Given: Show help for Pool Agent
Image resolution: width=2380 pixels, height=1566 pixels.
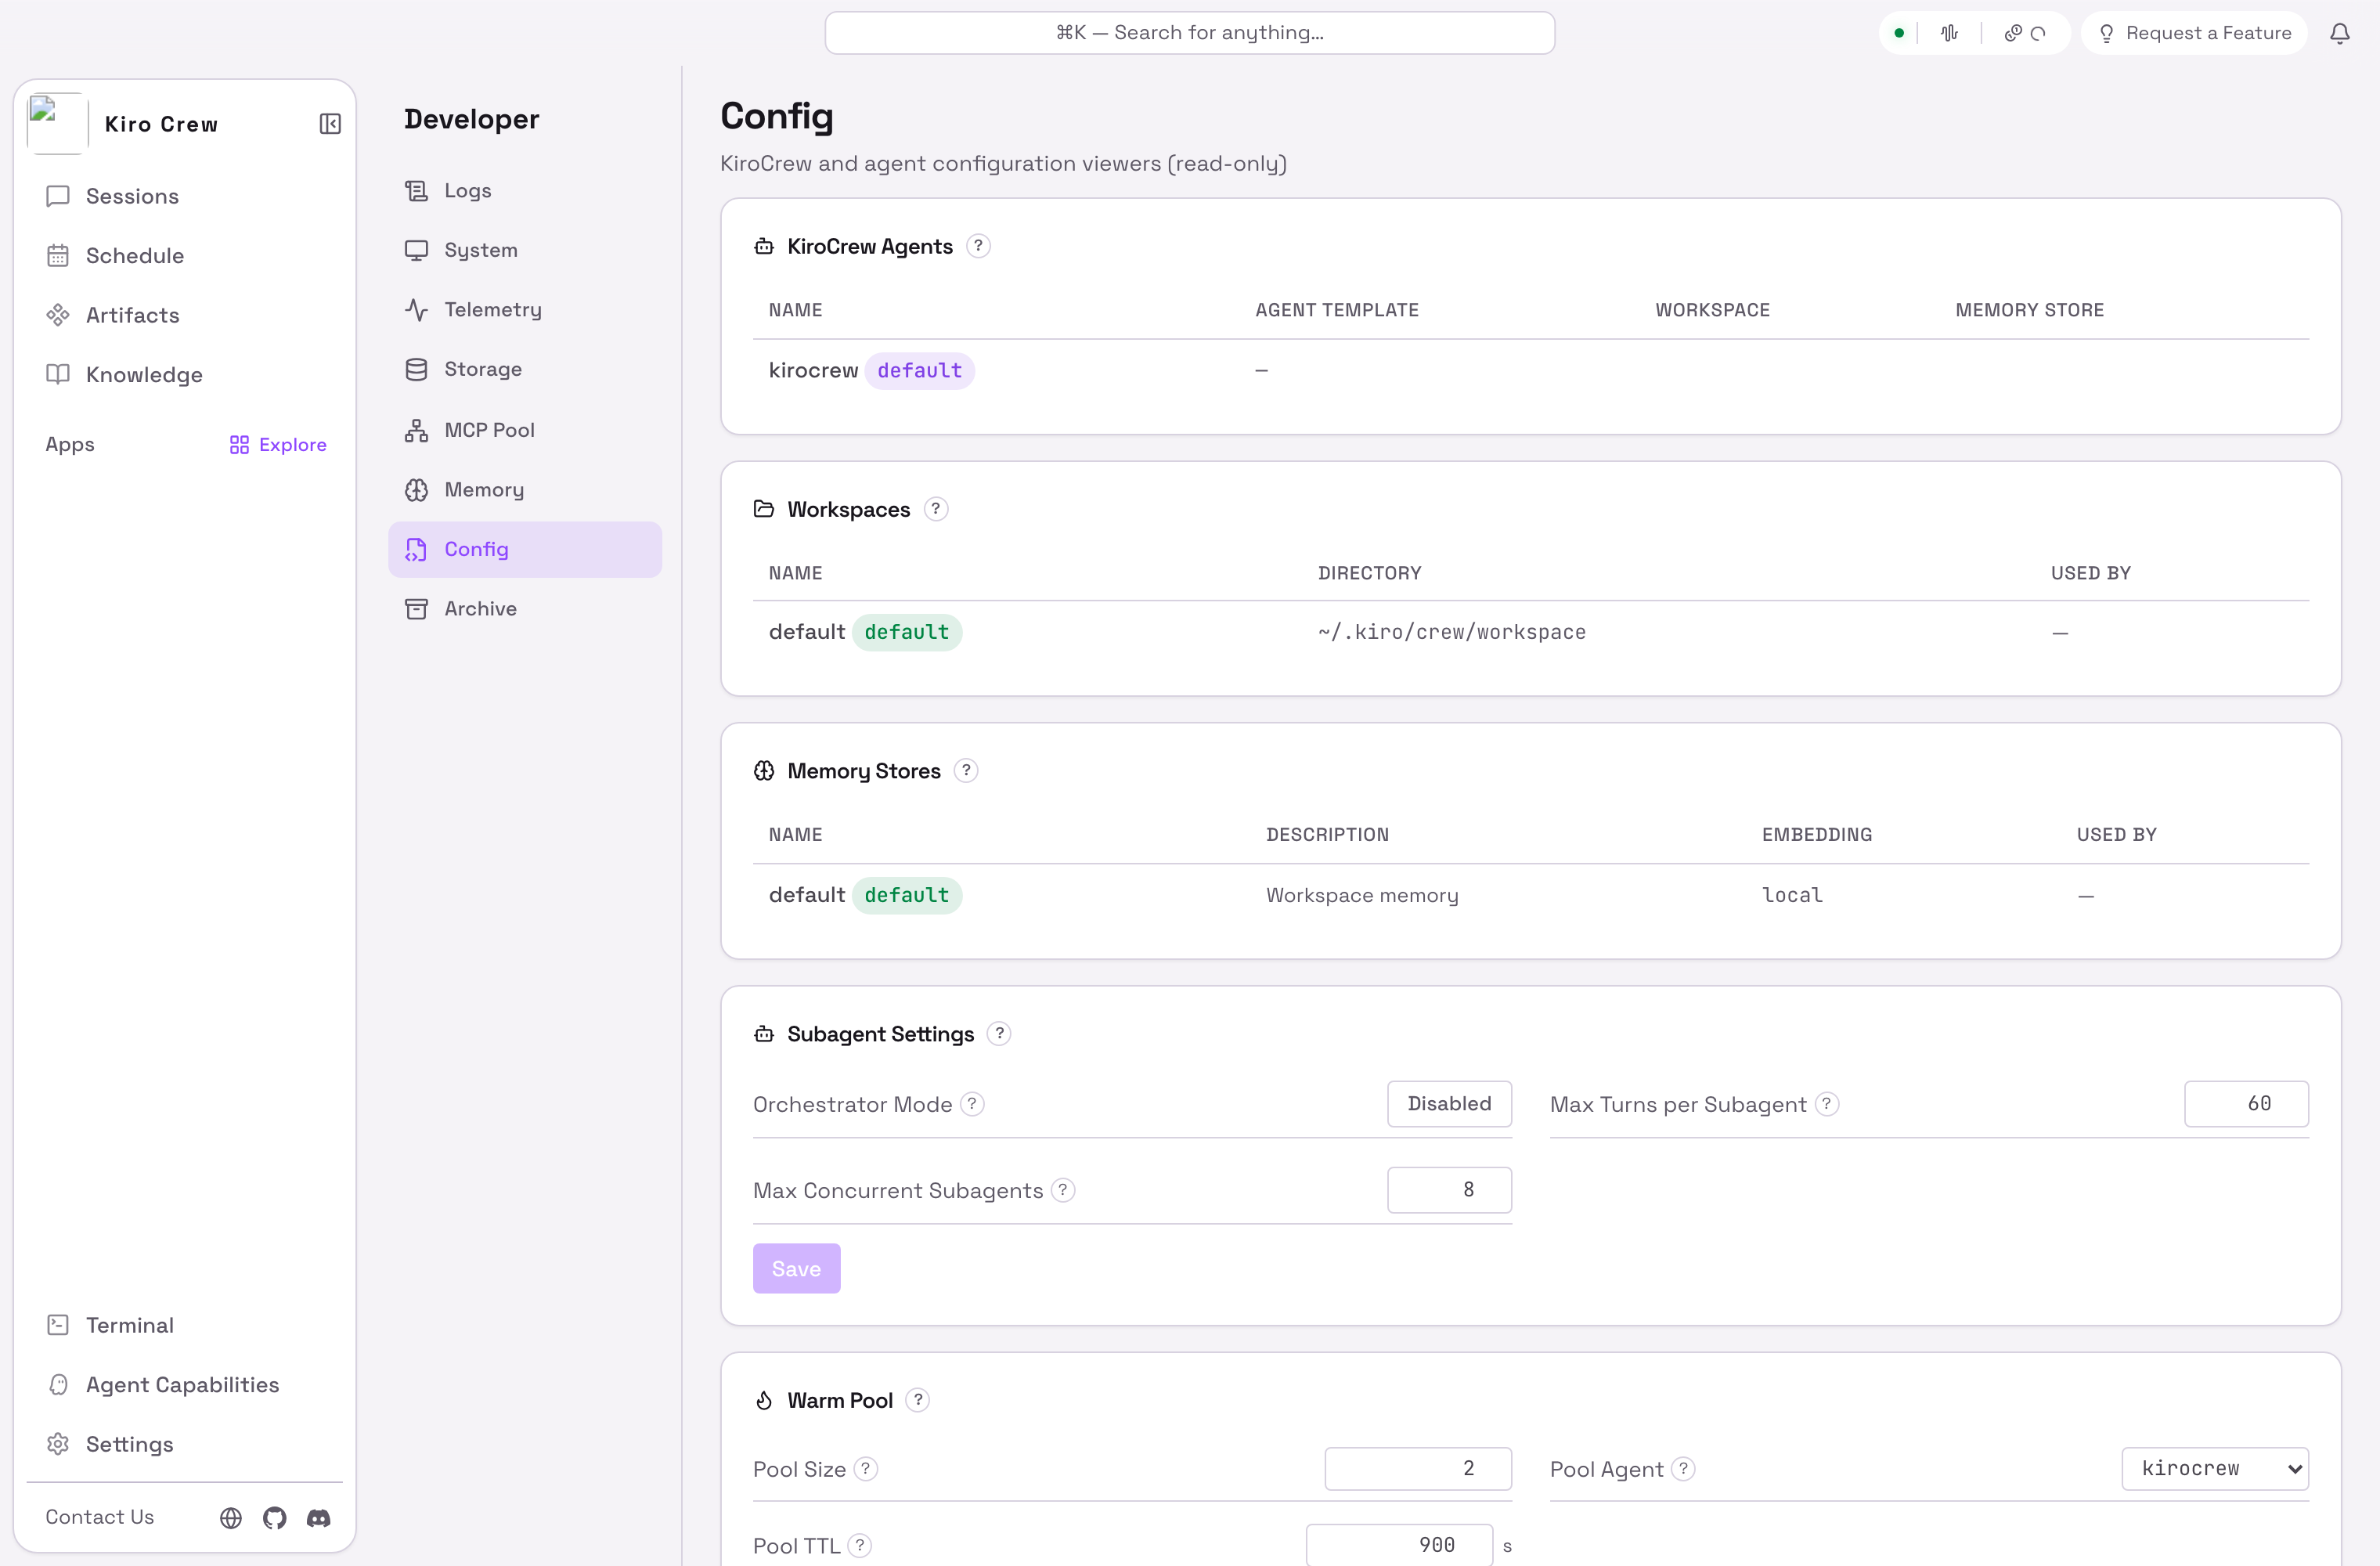Looking at the screenshot, I should pyautogui.click(x=1683, y=1469).
